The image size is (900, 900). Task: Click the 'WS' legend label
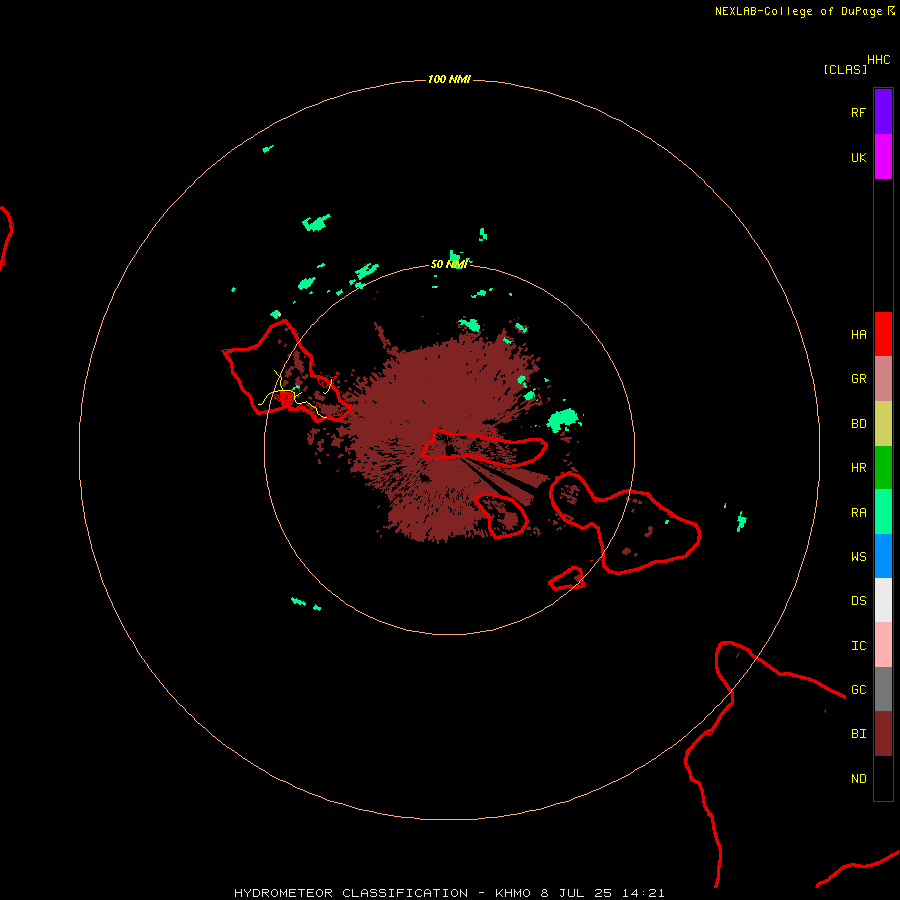point(858,557)
